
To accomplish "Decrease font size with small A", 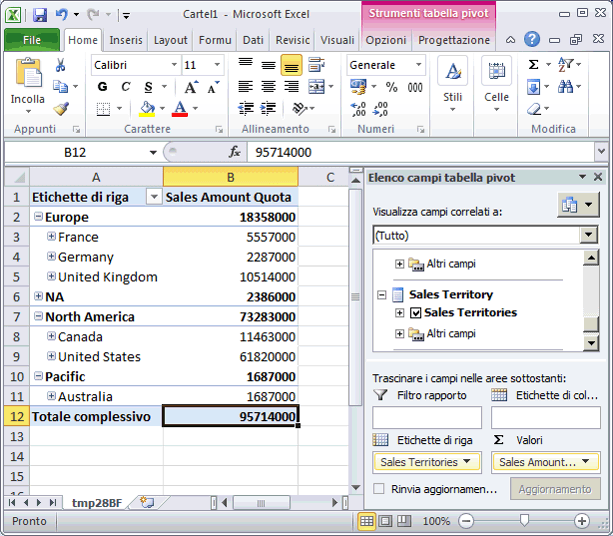I will point(213,87).
